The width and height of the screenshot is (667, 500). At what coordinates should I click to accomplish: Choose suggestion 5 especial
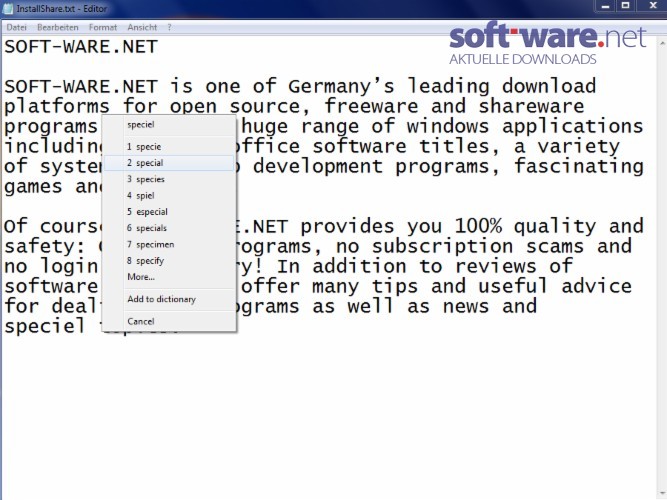(169, 211)
